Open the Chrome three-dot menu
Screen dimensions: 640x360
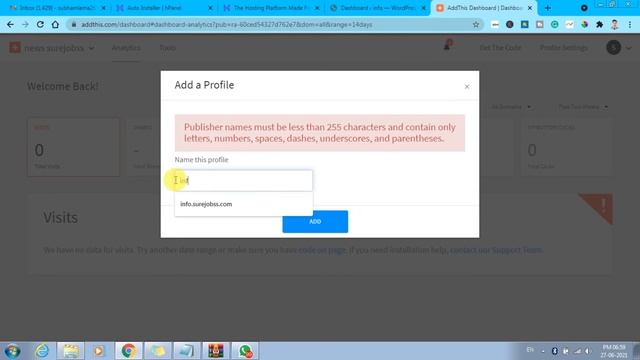click(x=630, y=24)
